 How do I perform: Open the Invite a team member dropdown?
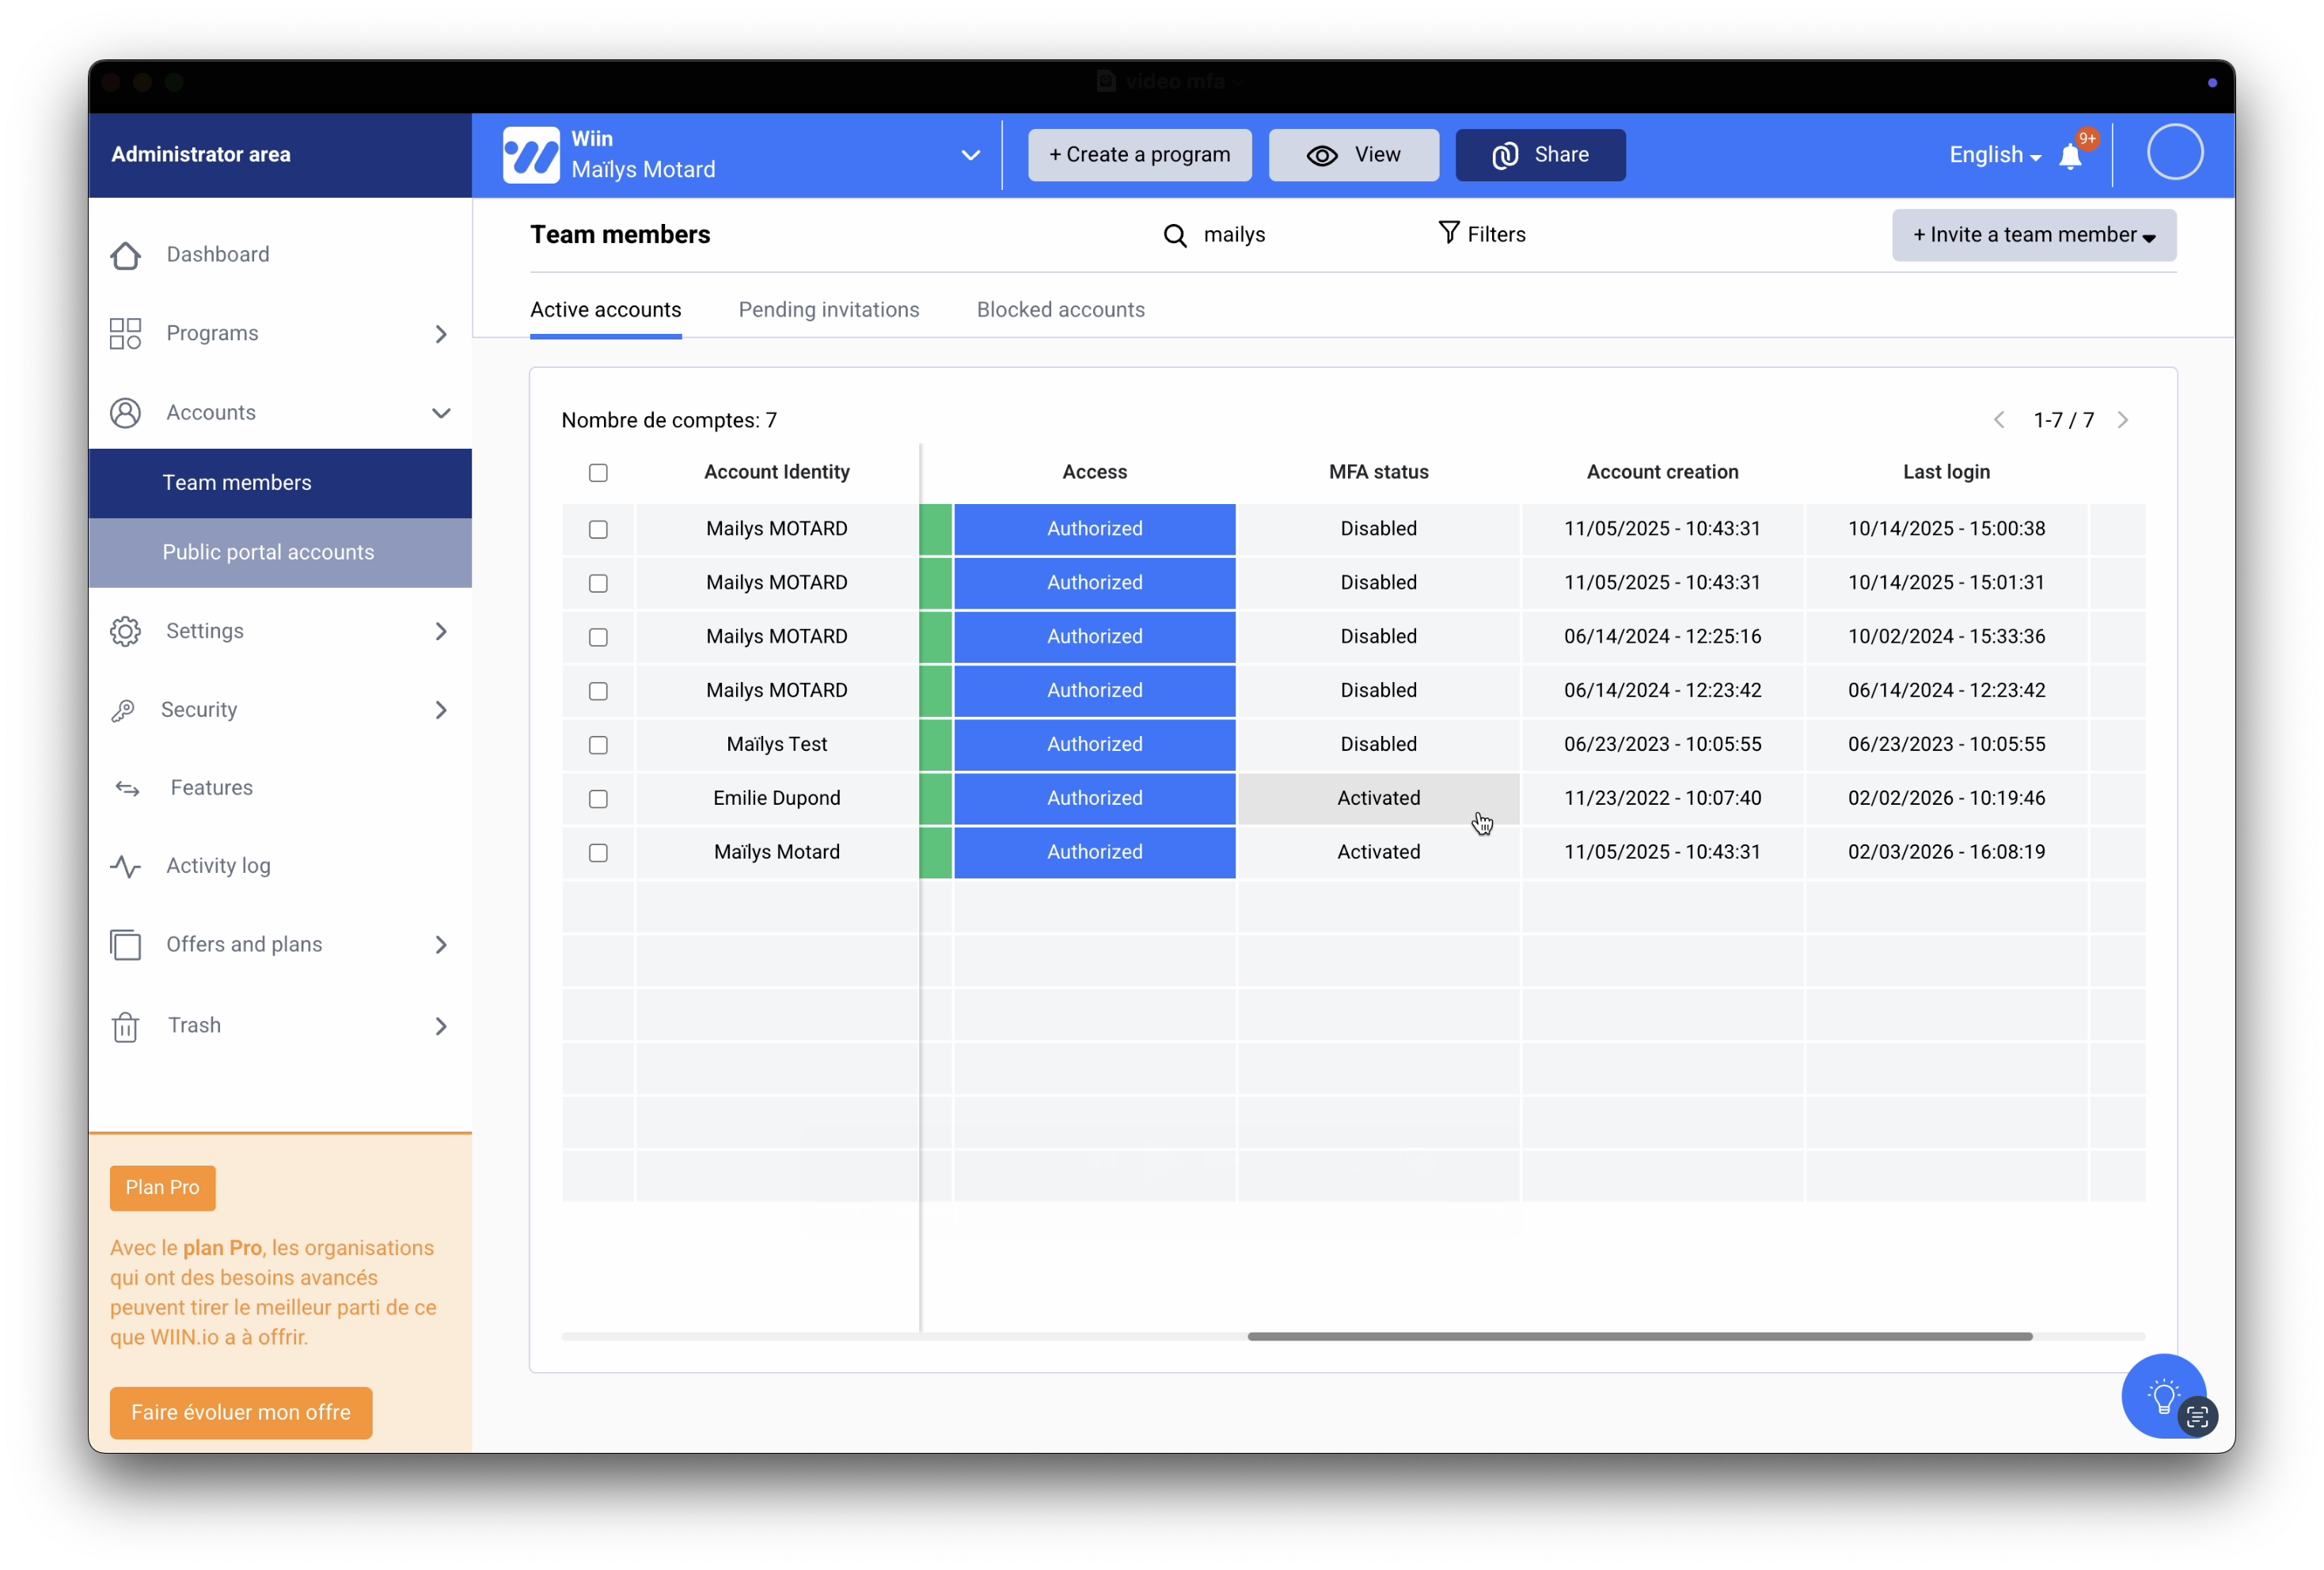click(x=2033, y=235)
